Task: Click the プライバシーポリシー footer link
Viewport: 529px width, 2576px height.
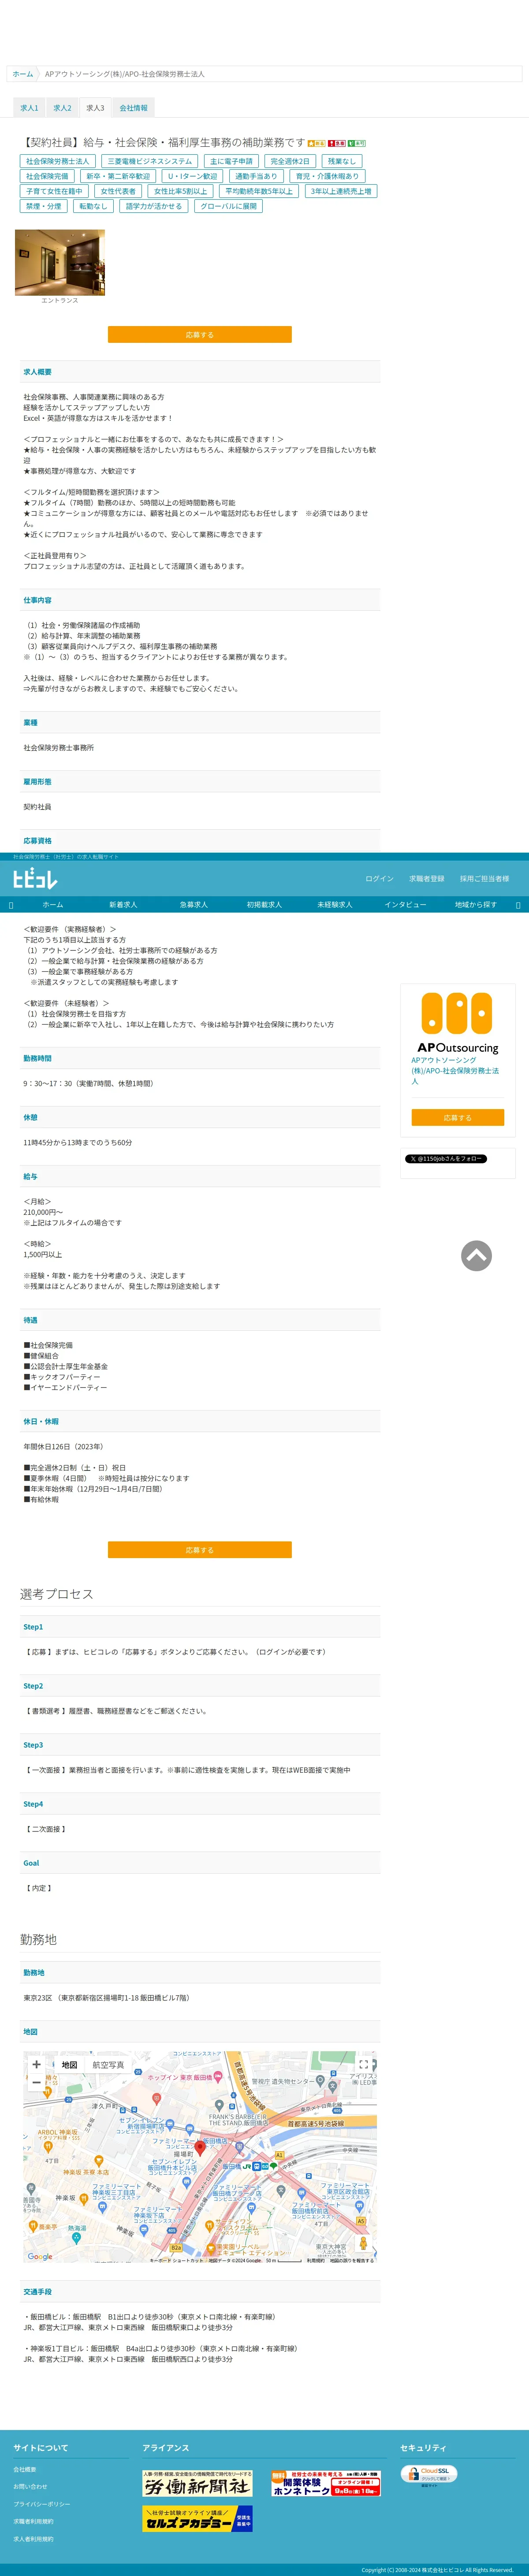Action: (x=42, y=2504)
